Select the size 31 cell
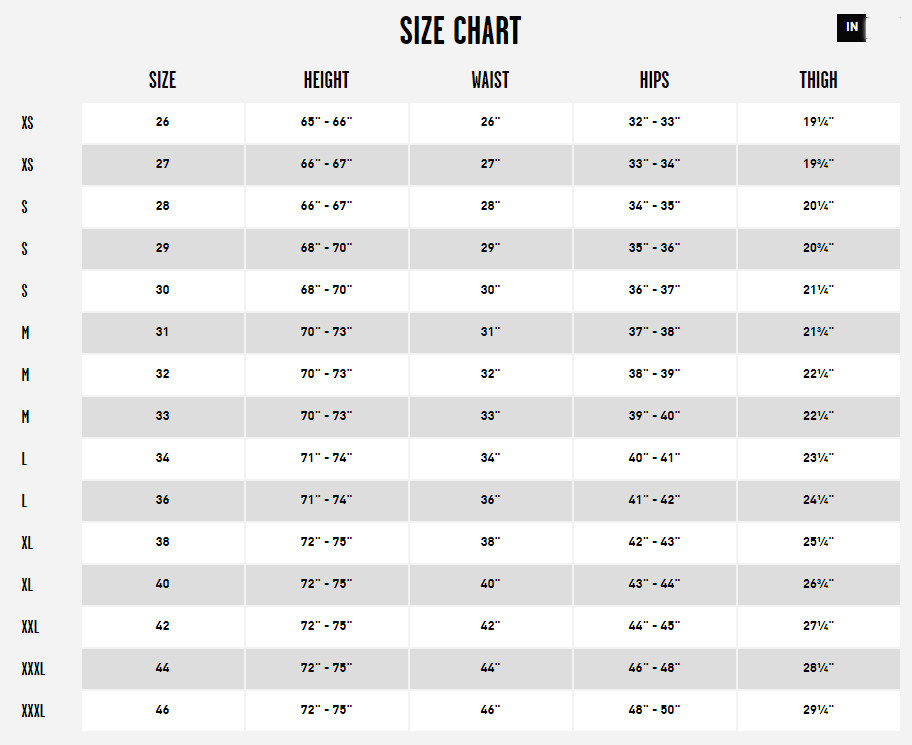The image size is (912, 745). [163, 333]
